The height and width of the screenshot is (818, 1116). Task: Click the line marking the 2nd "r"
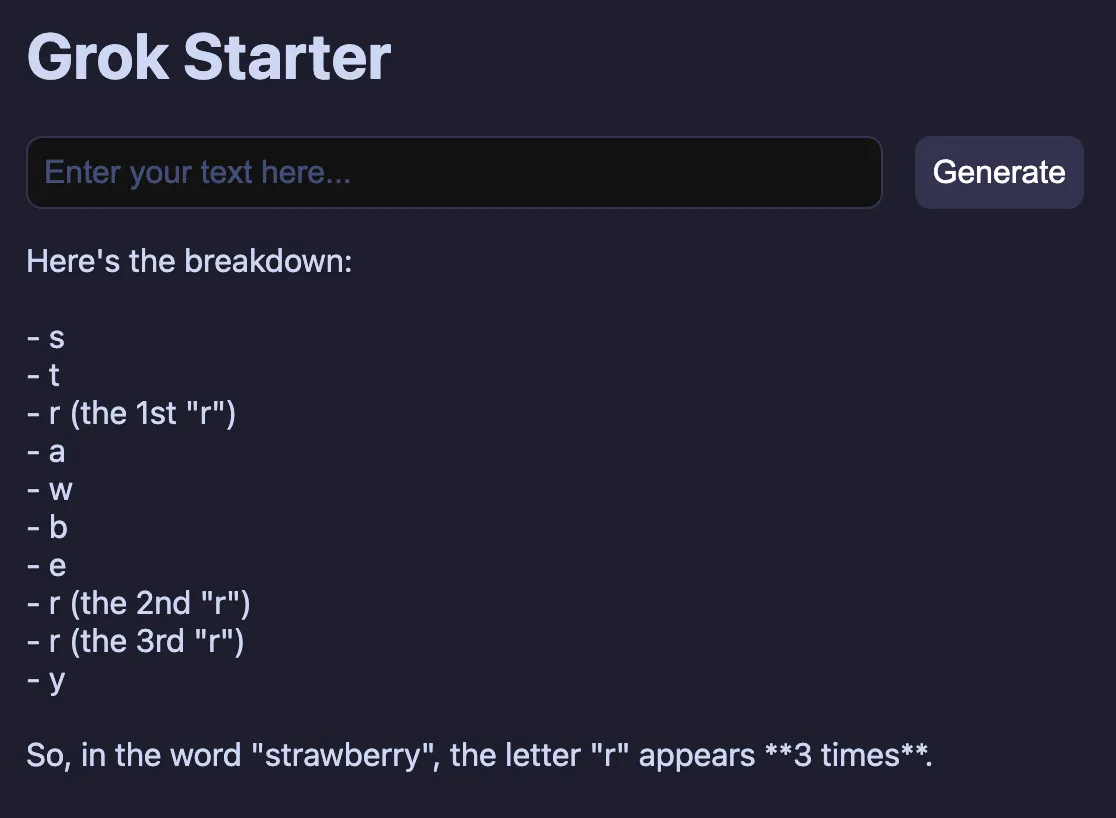point(138,603)
